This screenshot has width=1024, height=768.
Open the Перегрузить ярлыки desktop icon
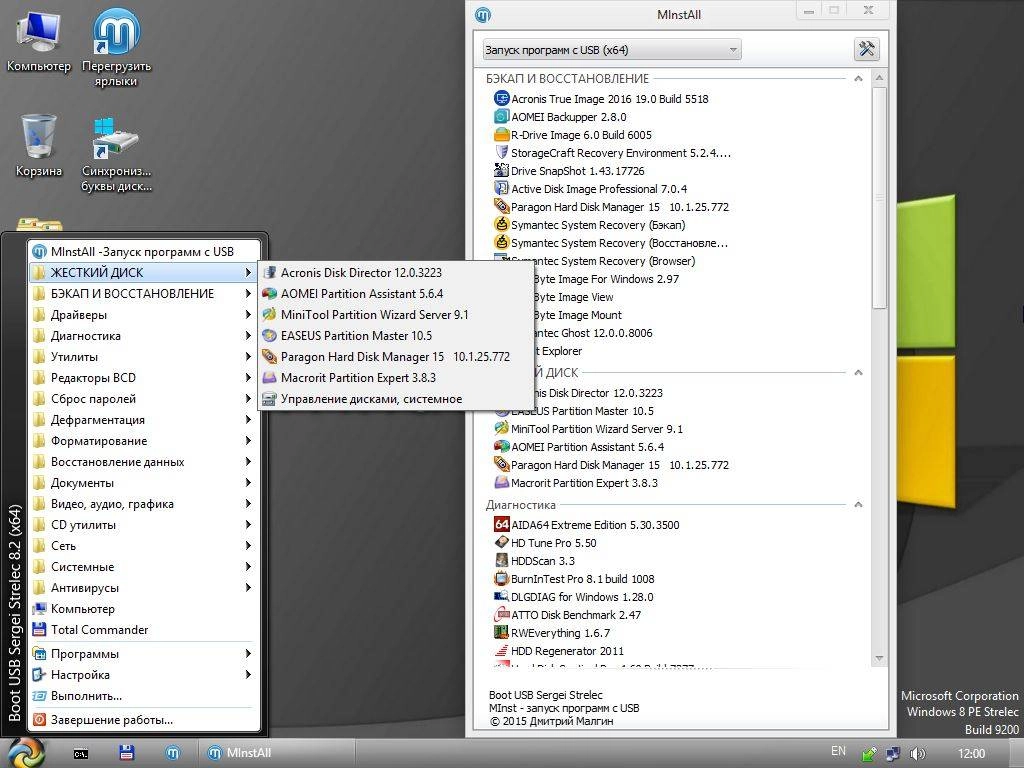coord(116,47)
